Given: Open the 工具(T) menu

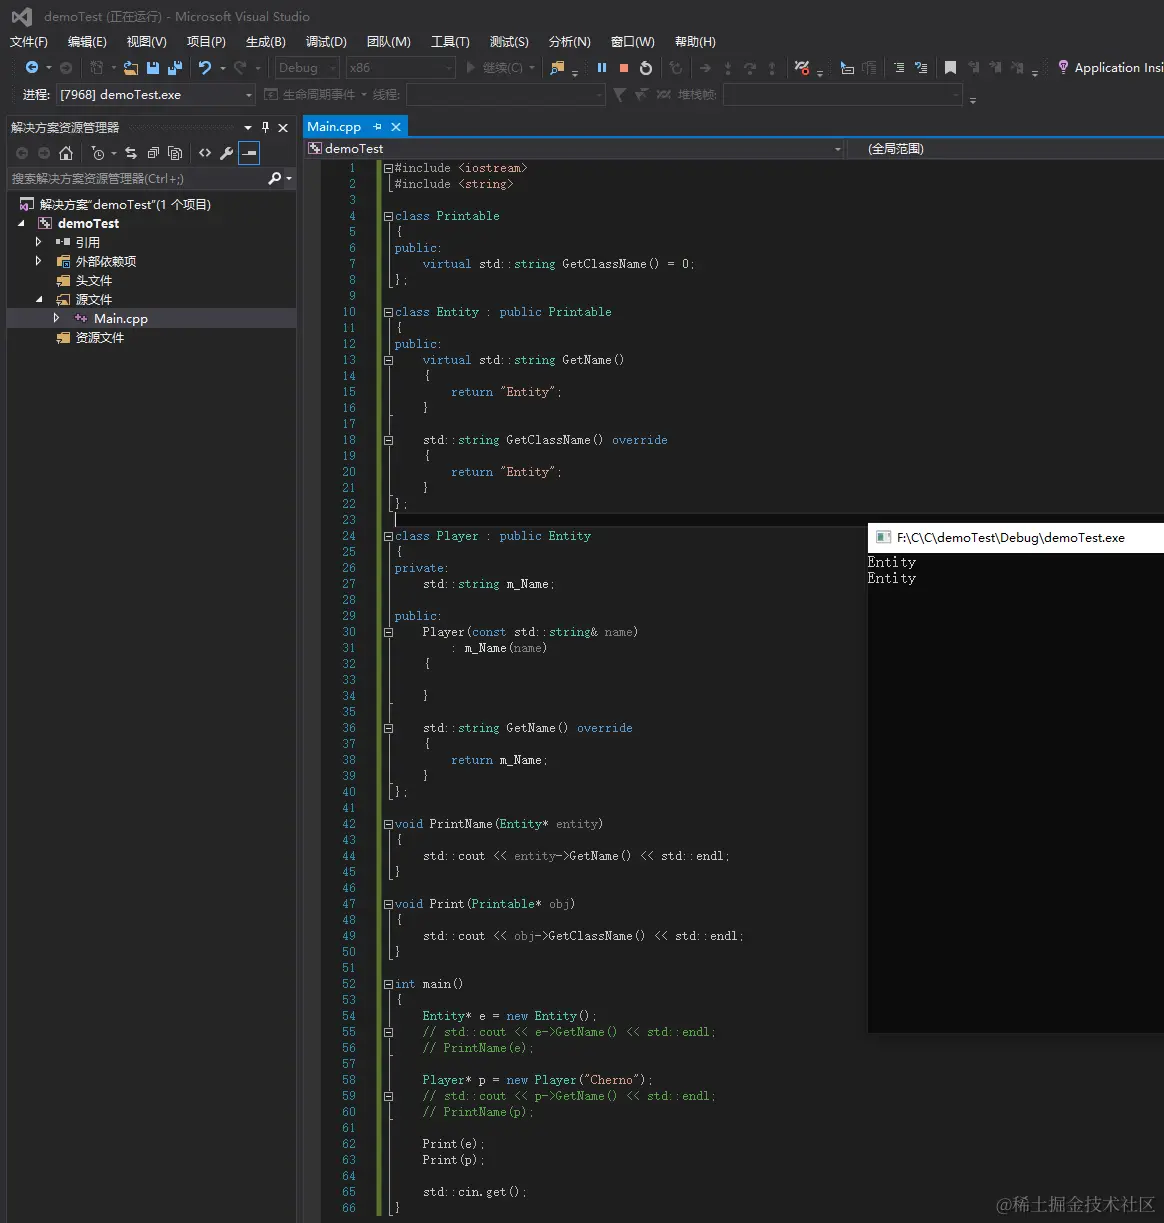Looking at the screenshot, I should pos(450,42).
